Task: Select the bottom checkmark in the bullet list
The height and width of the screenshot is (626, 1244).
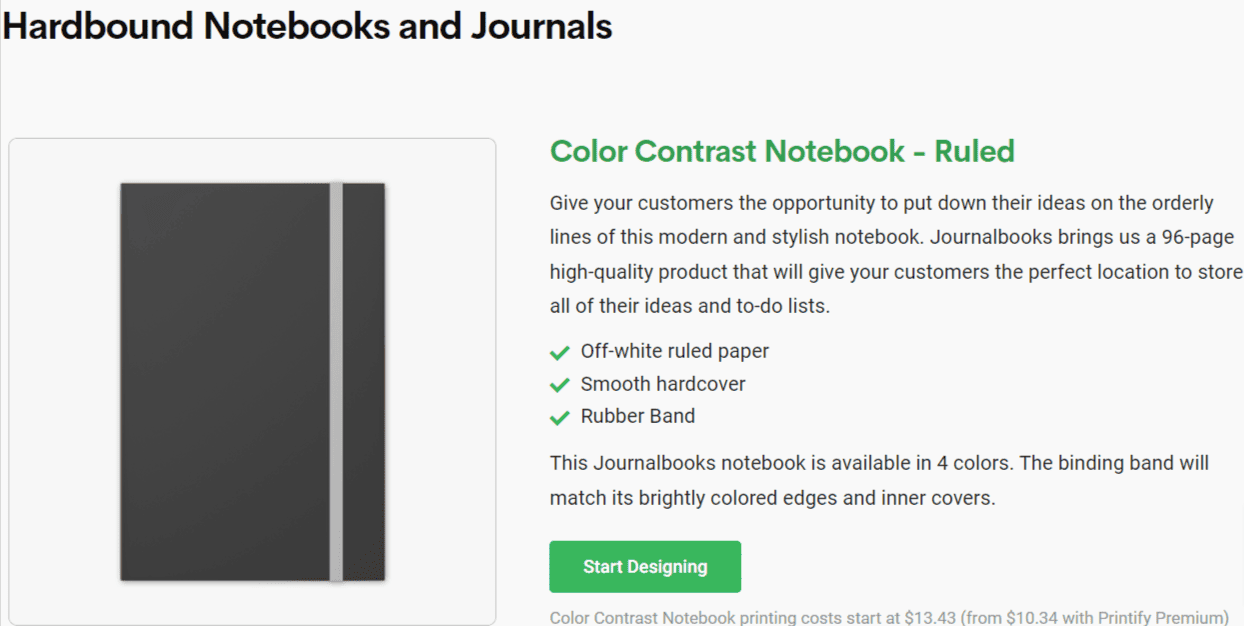Action: point(560,417)
